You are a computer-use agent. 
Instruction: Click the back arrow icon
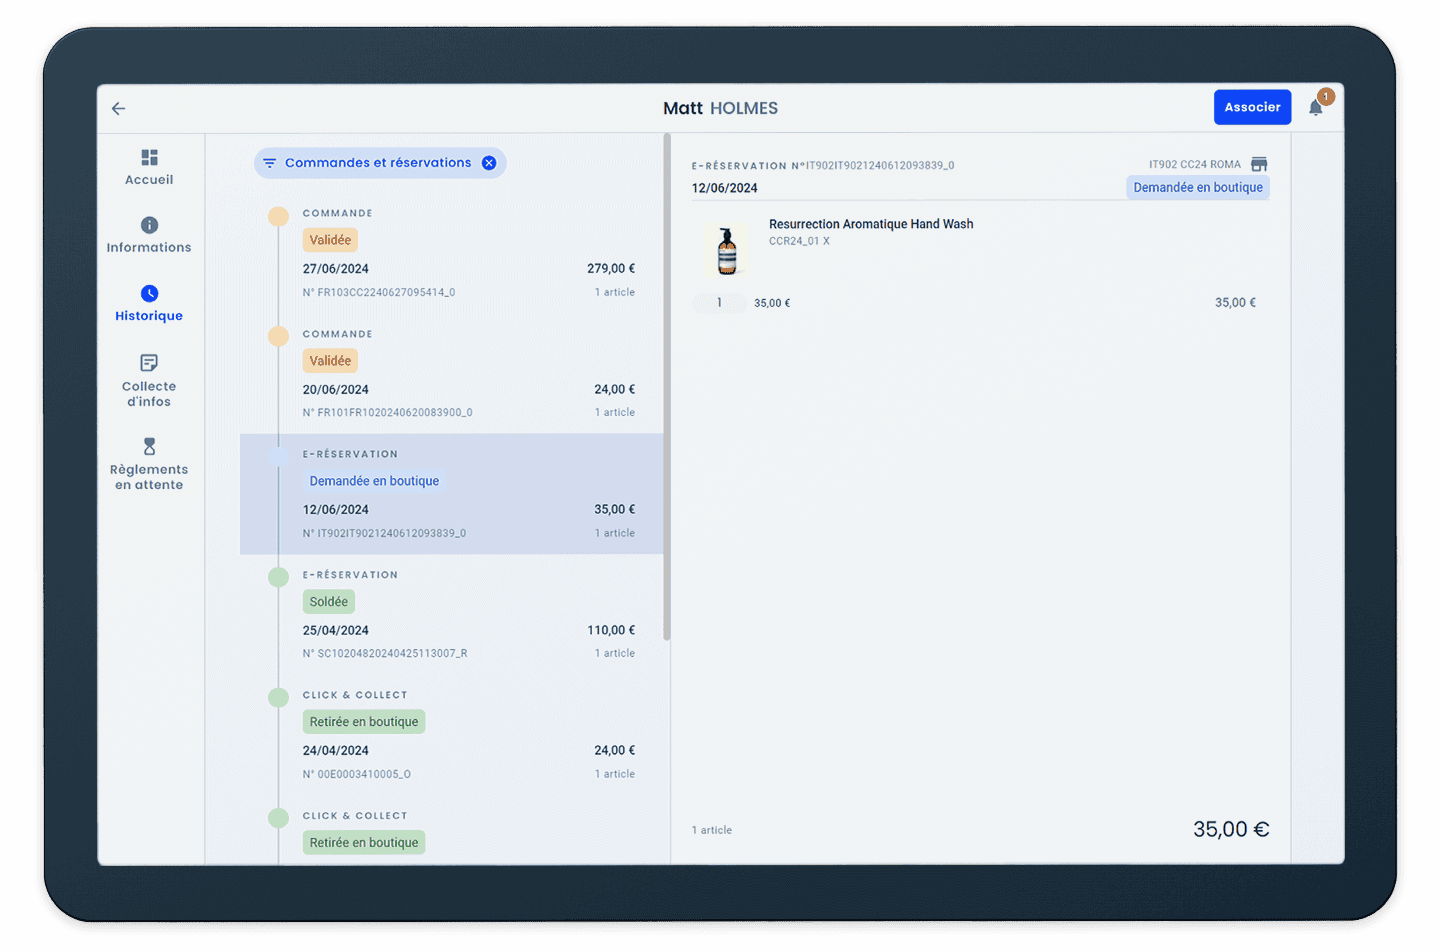[119, 108]
